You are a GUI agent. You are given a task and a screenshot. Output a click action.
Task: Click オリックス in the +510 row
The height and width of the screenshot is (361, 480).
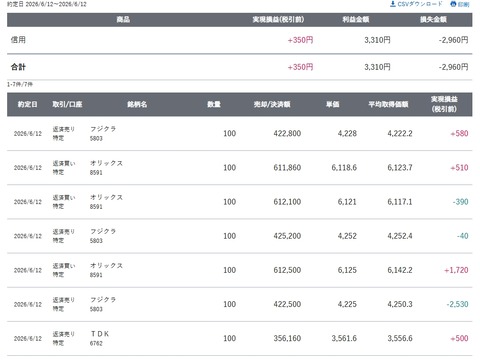click(106, 163)
